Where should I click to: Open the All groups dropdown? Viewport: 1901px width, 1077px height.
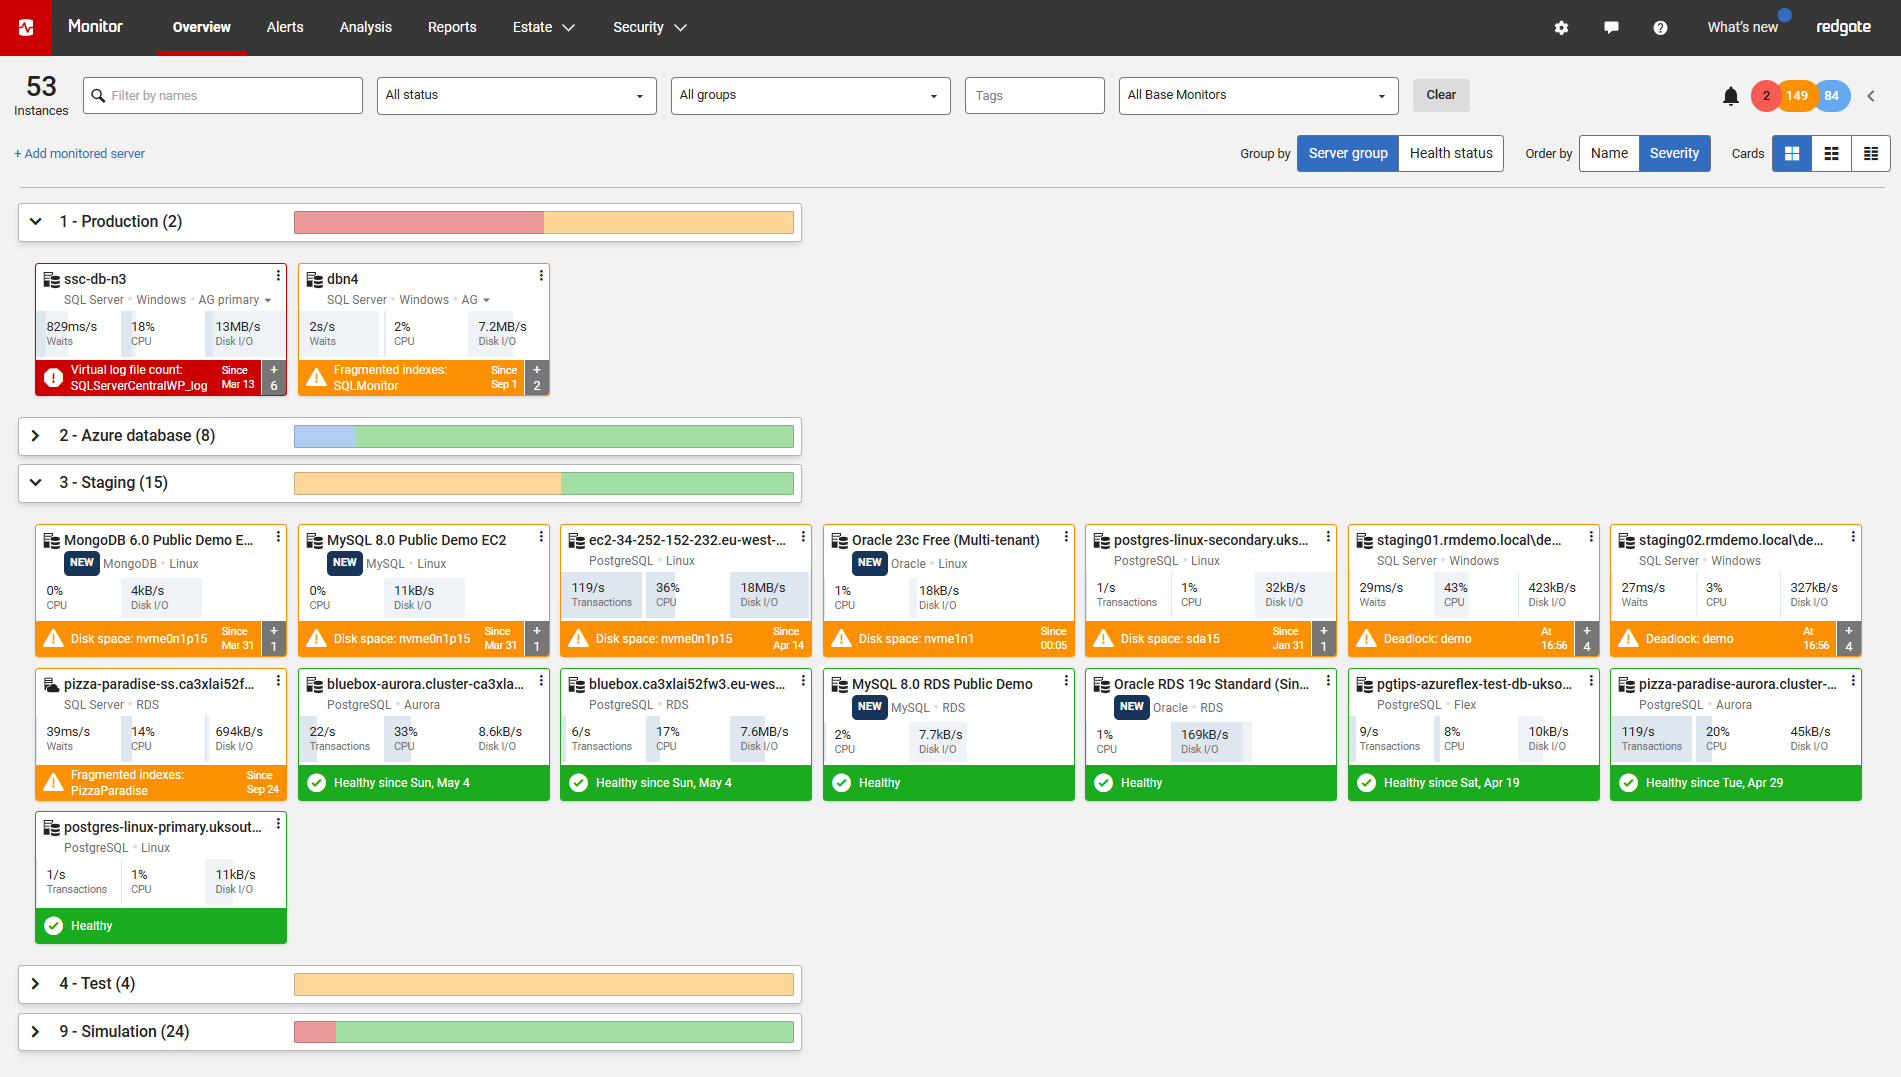811,96
